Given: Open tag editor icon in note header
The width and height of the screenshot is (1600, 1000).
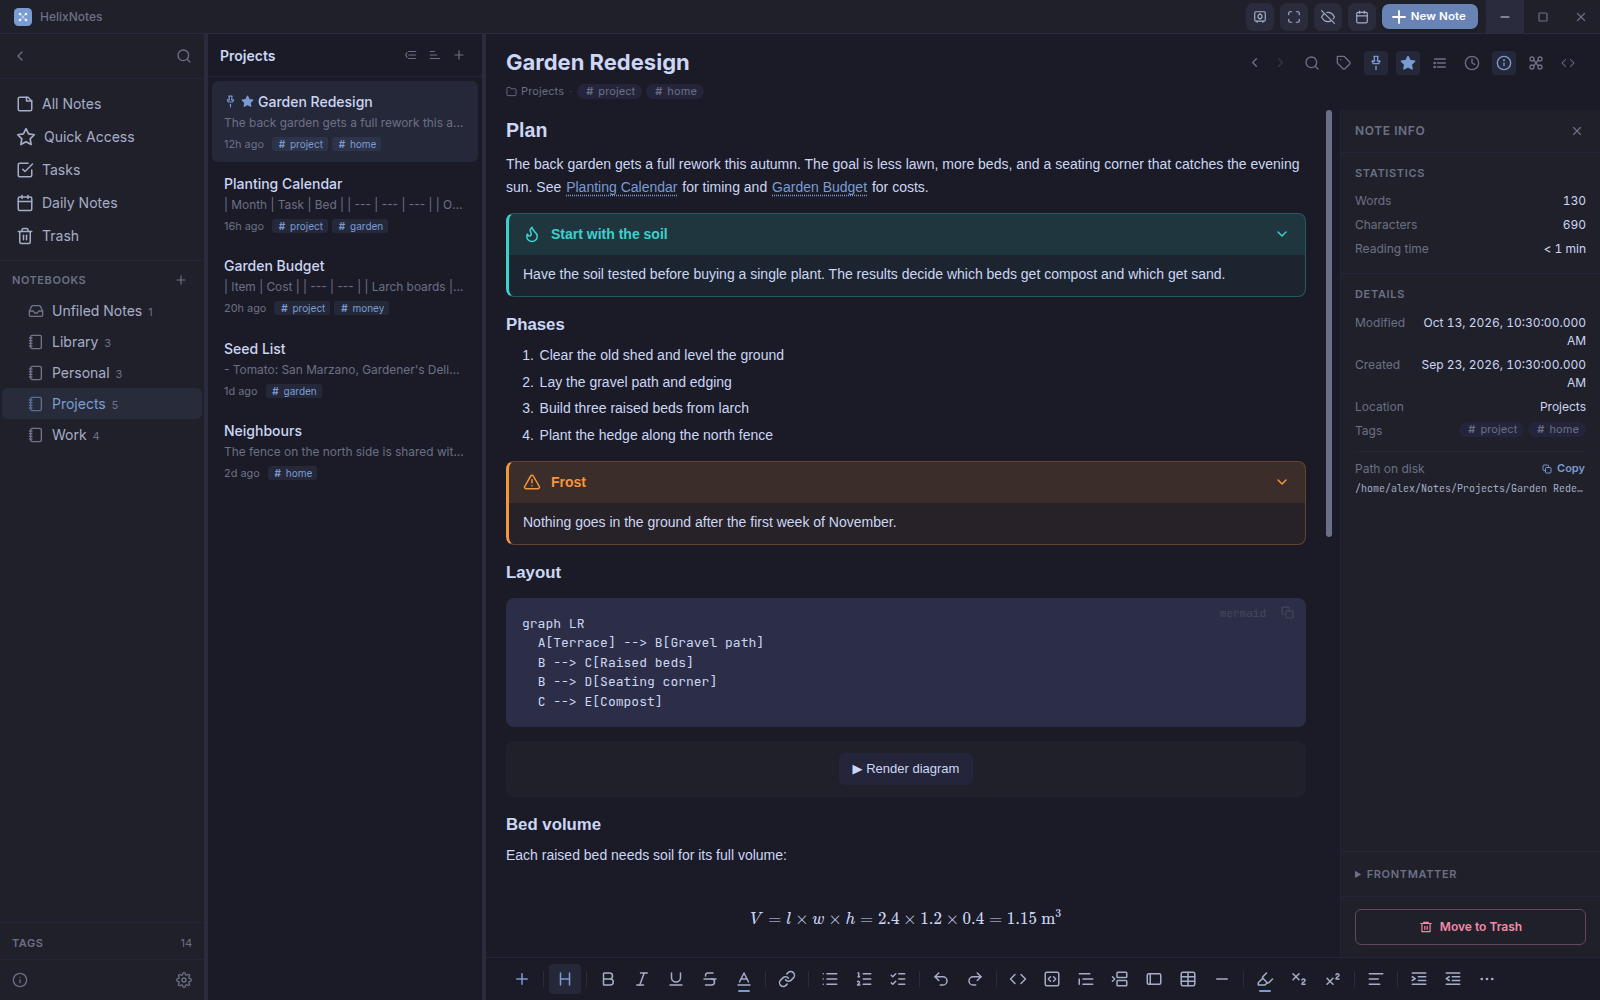Looking at the screenshot, I should [x=1344, y=63].
